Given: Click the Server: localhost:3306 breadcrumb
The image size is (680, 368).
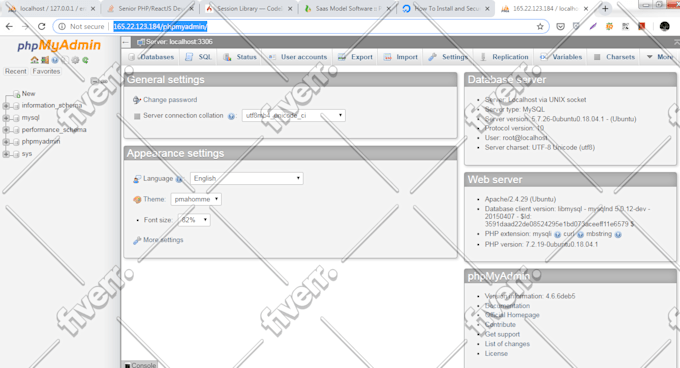Looking at the screenshot, I should (179, 42).
